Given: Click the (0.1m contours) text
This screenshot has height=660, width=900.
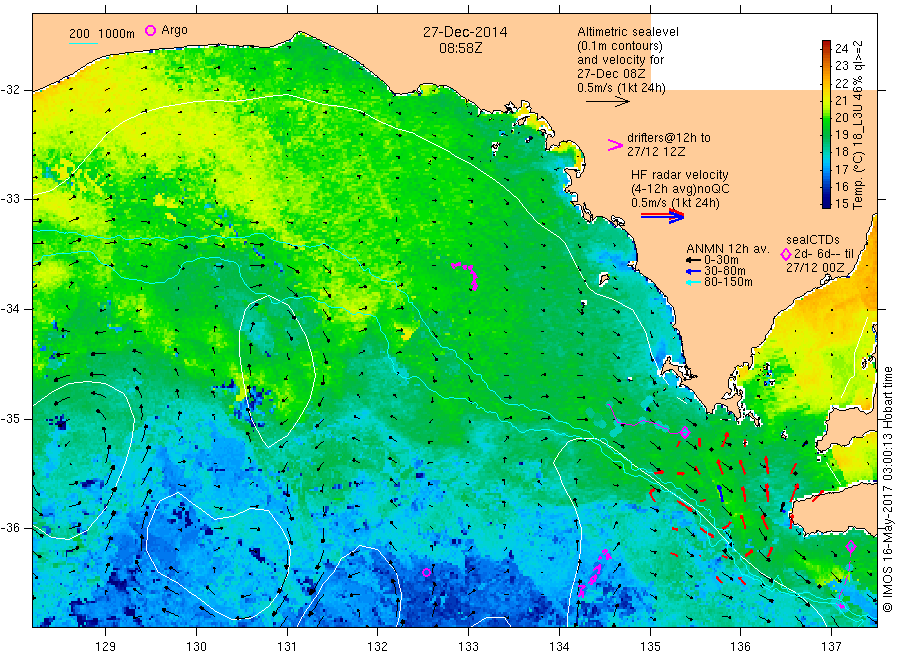Looking at the screenshot, I should (x=620, y=46).
